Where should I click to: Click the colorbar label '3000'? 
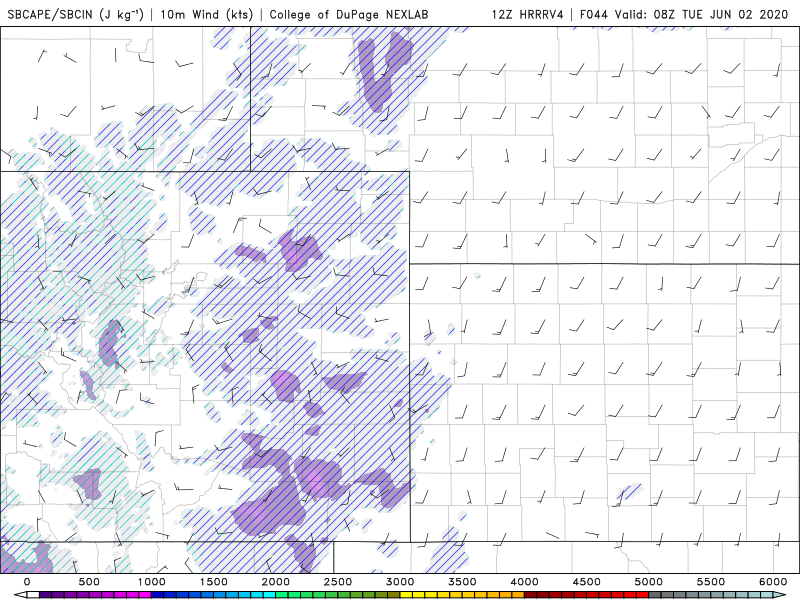click(400, 582)
